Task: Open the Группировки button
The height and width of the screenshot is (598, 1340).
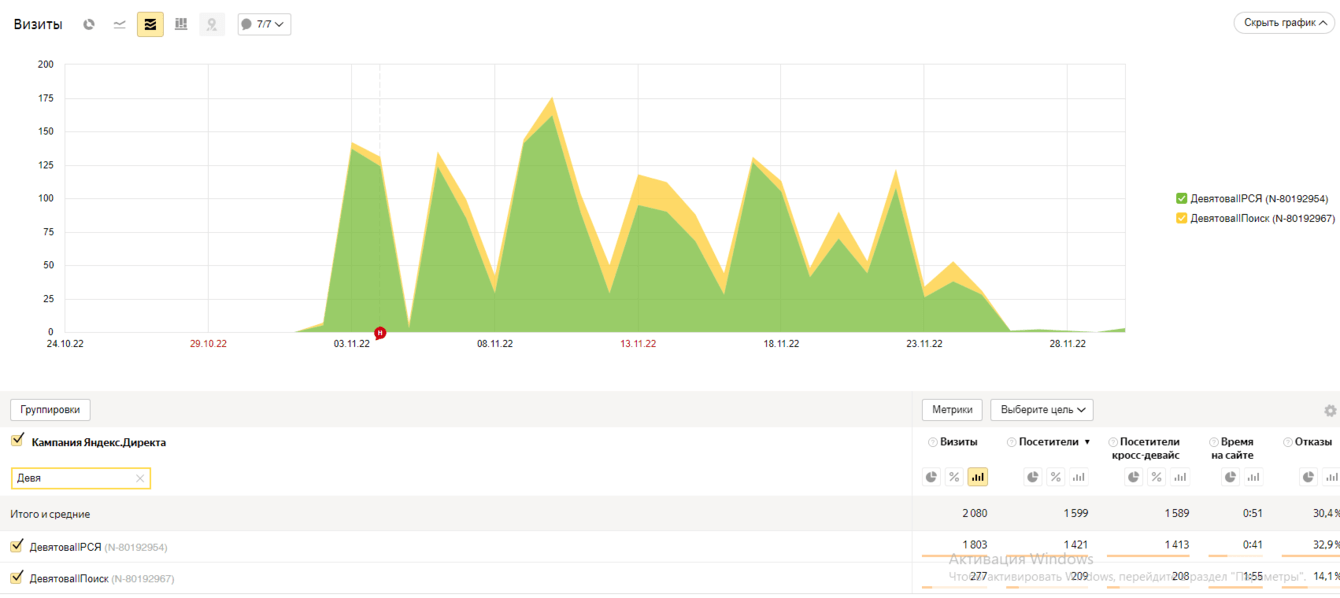Action: (x=50, y=410)
